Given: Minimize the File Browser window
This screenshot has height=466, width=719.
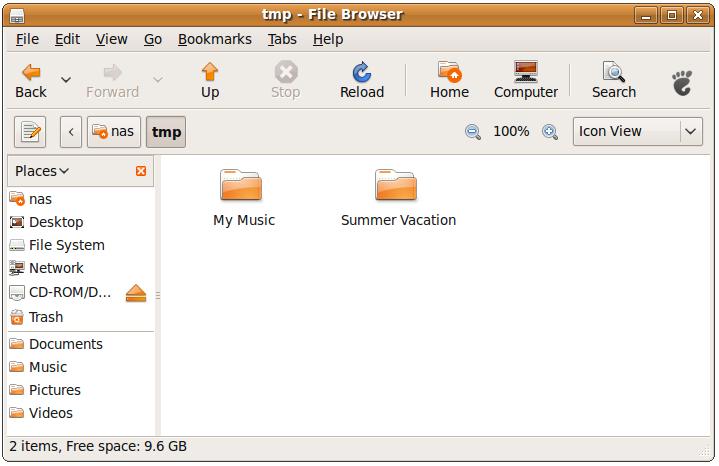Looking at the screenshot, I should click(646, 15).
